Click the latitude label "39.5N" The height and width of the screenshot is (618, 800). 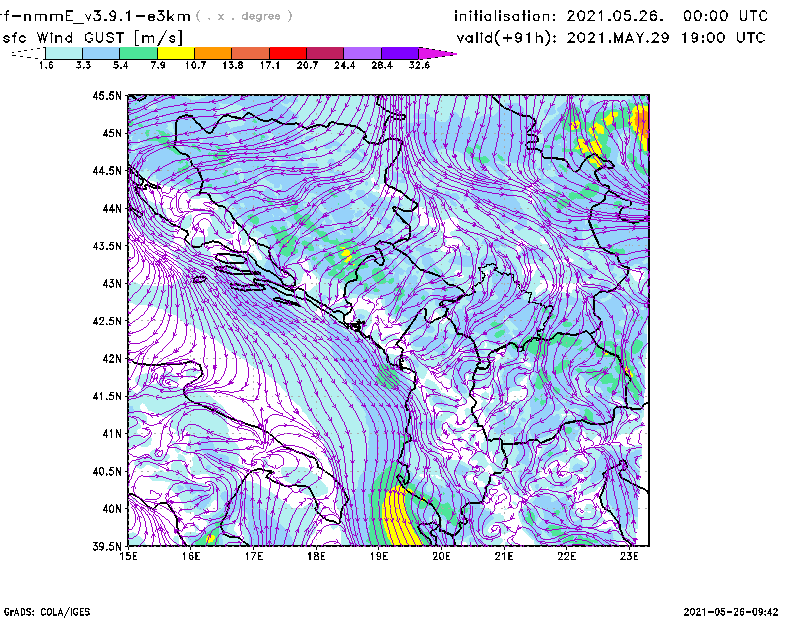[x=108, y=547]
